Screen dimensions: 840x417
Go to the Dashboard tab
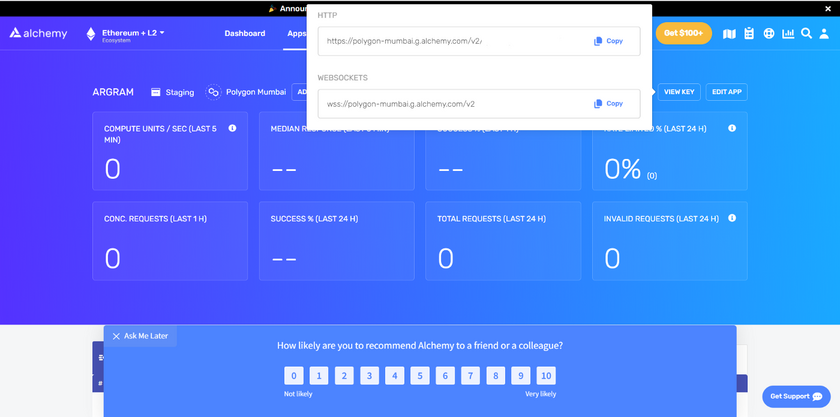coord(245,33)
